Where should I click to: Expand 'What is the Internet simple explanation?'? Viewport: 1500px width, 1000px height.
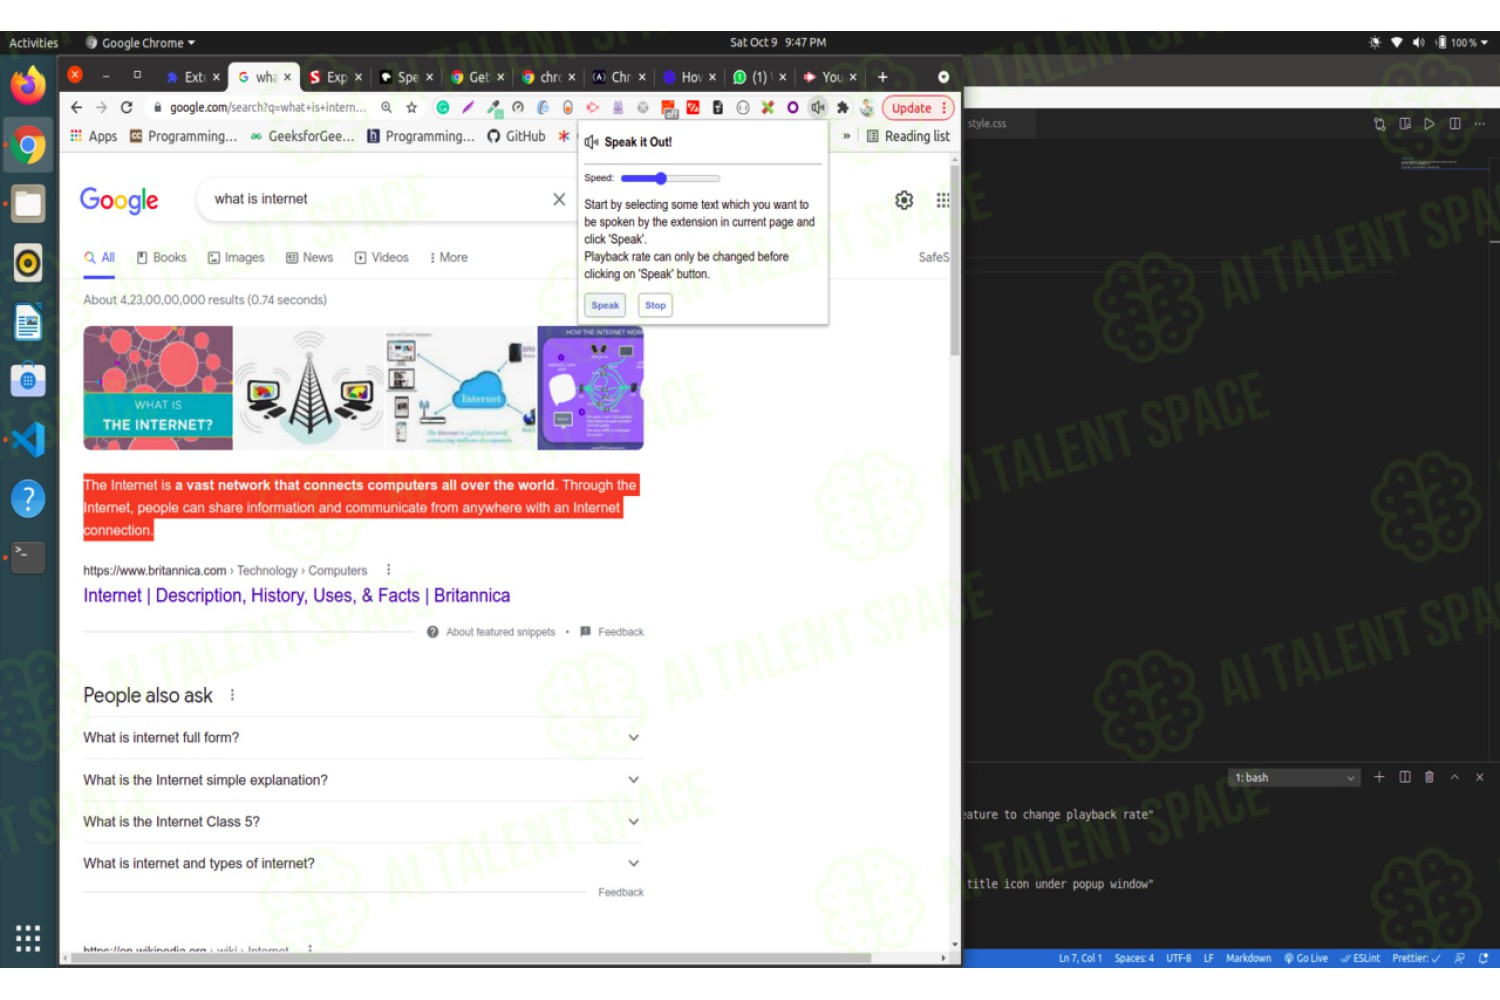pyautogui.click(x=362, y=780)
